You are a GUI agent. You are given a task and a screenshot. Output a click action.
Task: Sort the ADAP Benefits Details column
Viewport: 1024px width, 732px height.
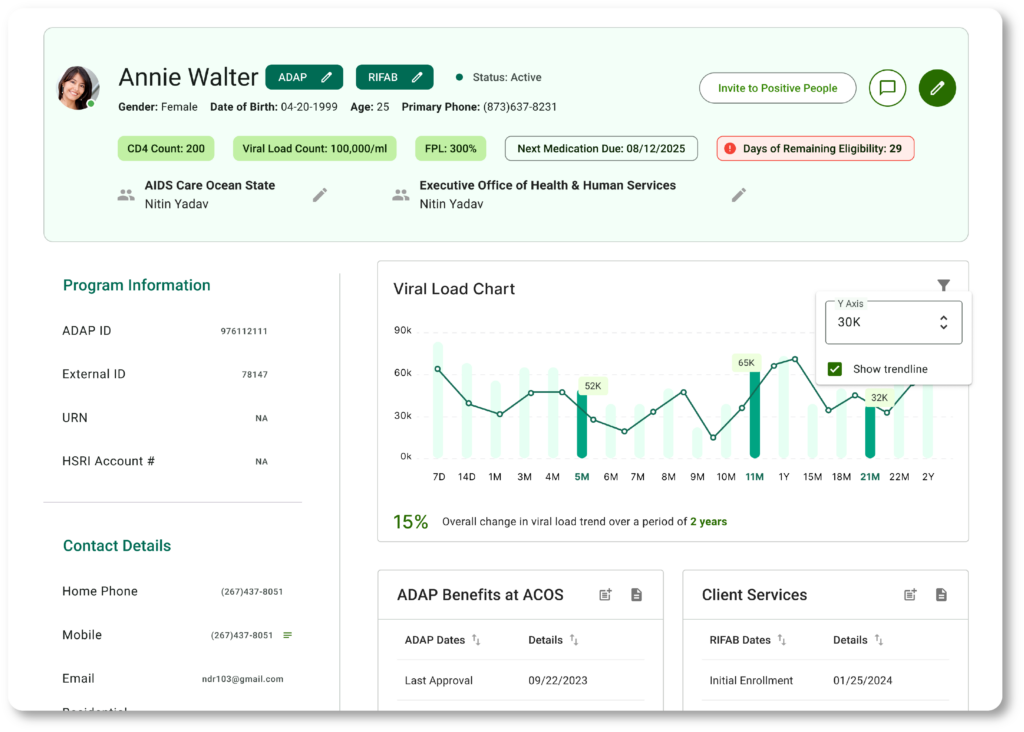573,640
